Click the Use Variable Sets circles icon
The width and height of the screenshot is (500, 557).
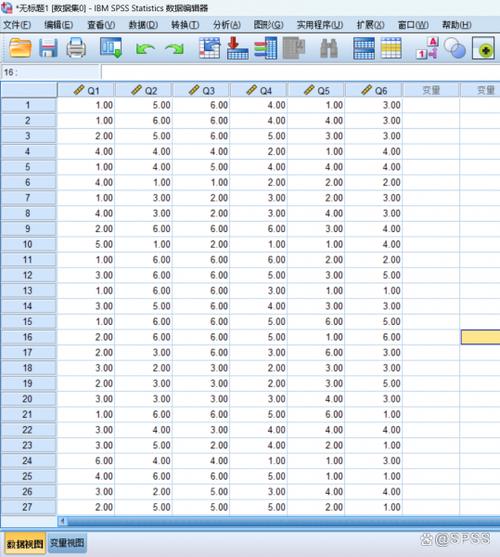pyautogui.click(x=455, y=48)
